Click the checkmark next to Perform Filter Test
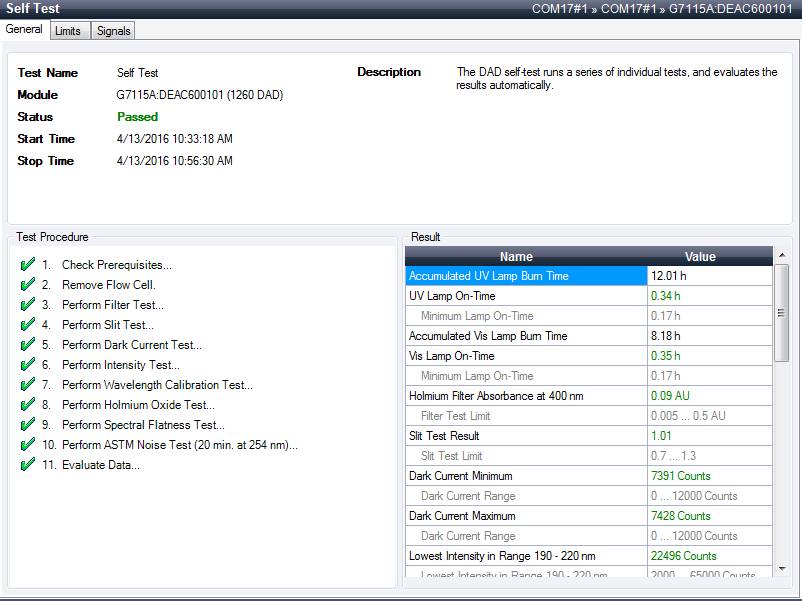 point(27,305)
